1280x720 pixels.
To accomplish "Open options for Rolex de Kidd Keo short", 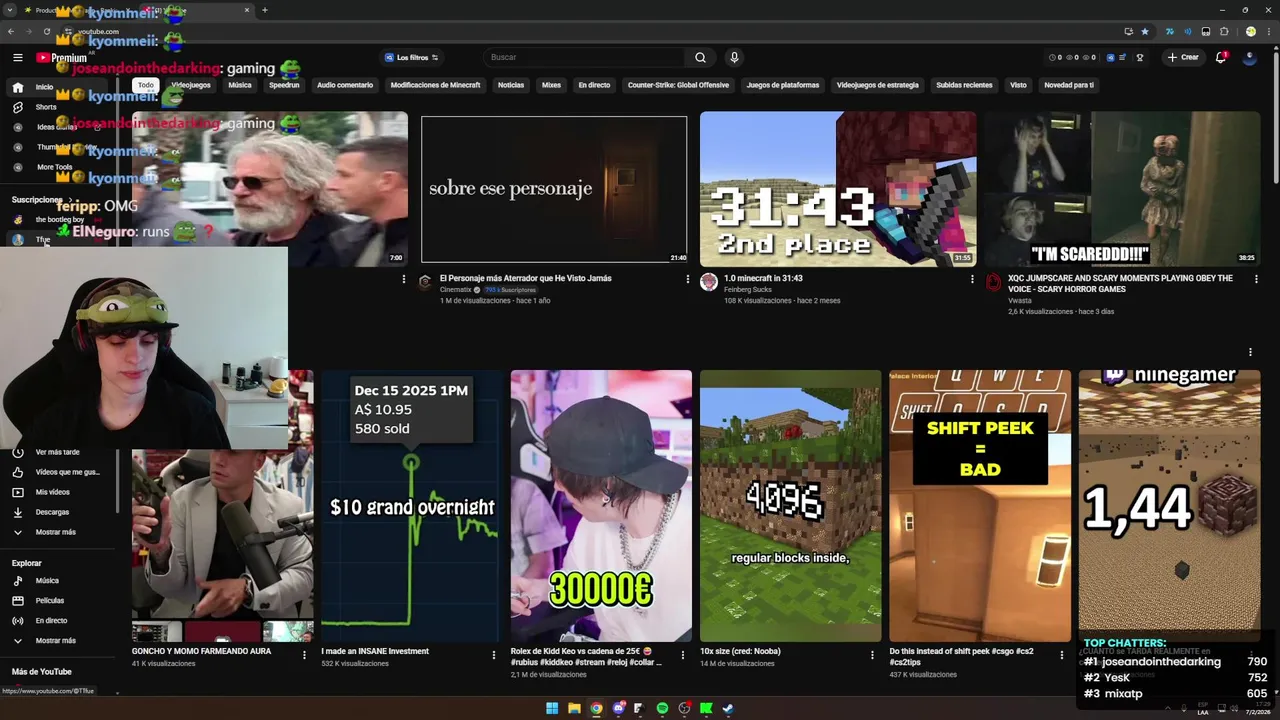I will tap(683, 655).
